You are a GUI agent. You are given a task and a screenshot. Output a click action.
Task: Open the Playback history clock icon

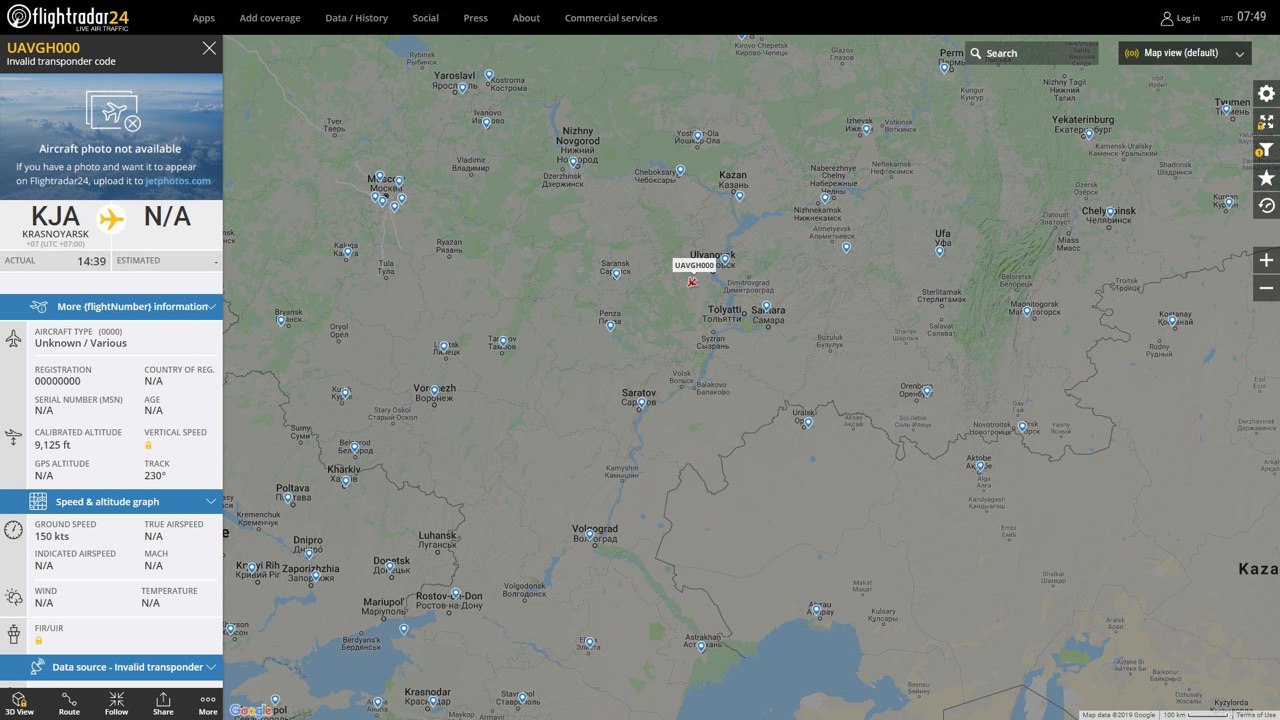tap(1266, 205)
